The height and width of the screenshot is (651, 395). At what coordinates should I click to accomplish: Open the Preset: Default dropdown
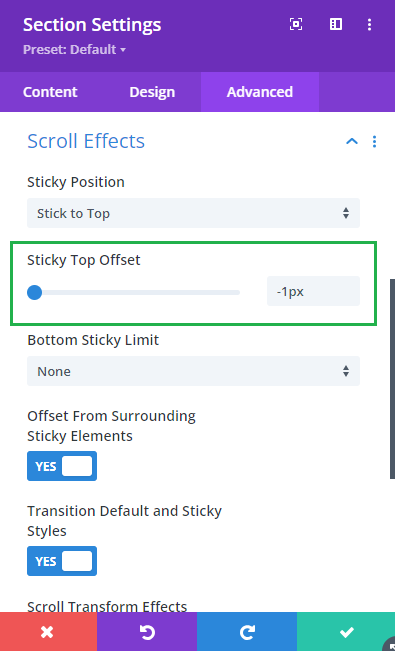pos(74,50)
